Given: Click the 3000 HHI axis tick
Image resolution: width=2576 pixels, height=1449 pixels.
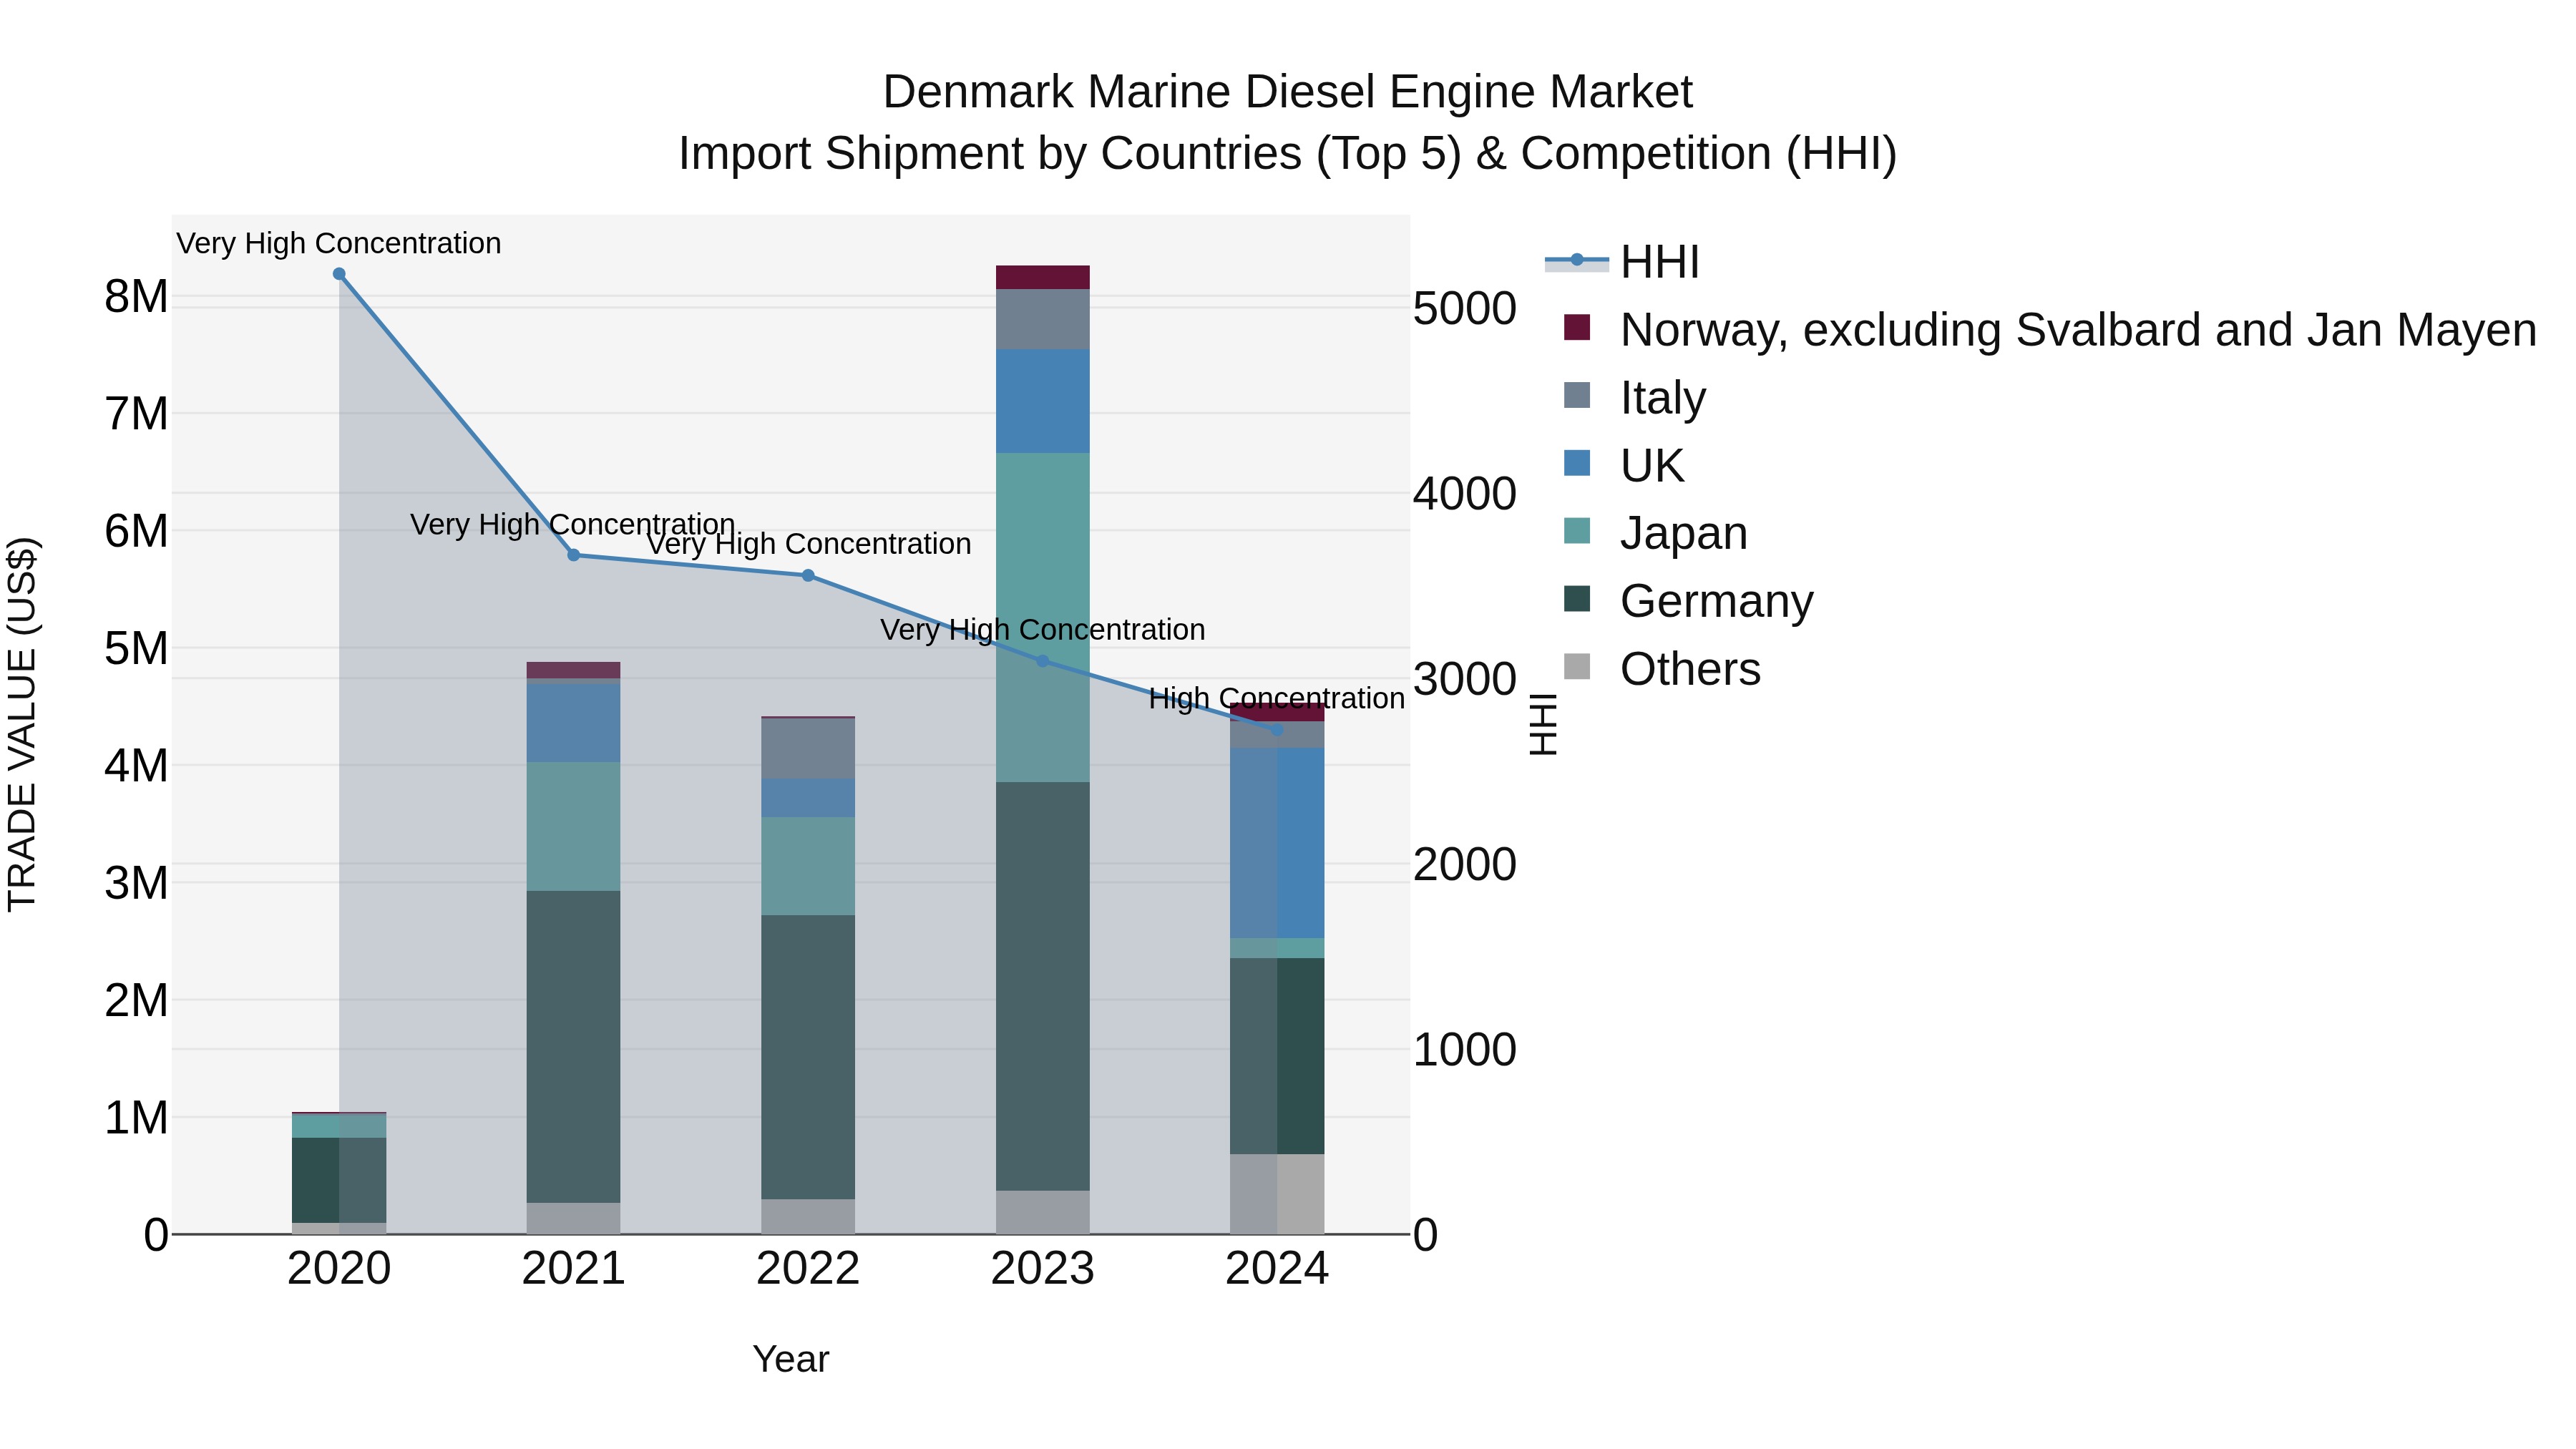Looking at the screenshot, I should pyautogui.click(x=1465, y=679).
